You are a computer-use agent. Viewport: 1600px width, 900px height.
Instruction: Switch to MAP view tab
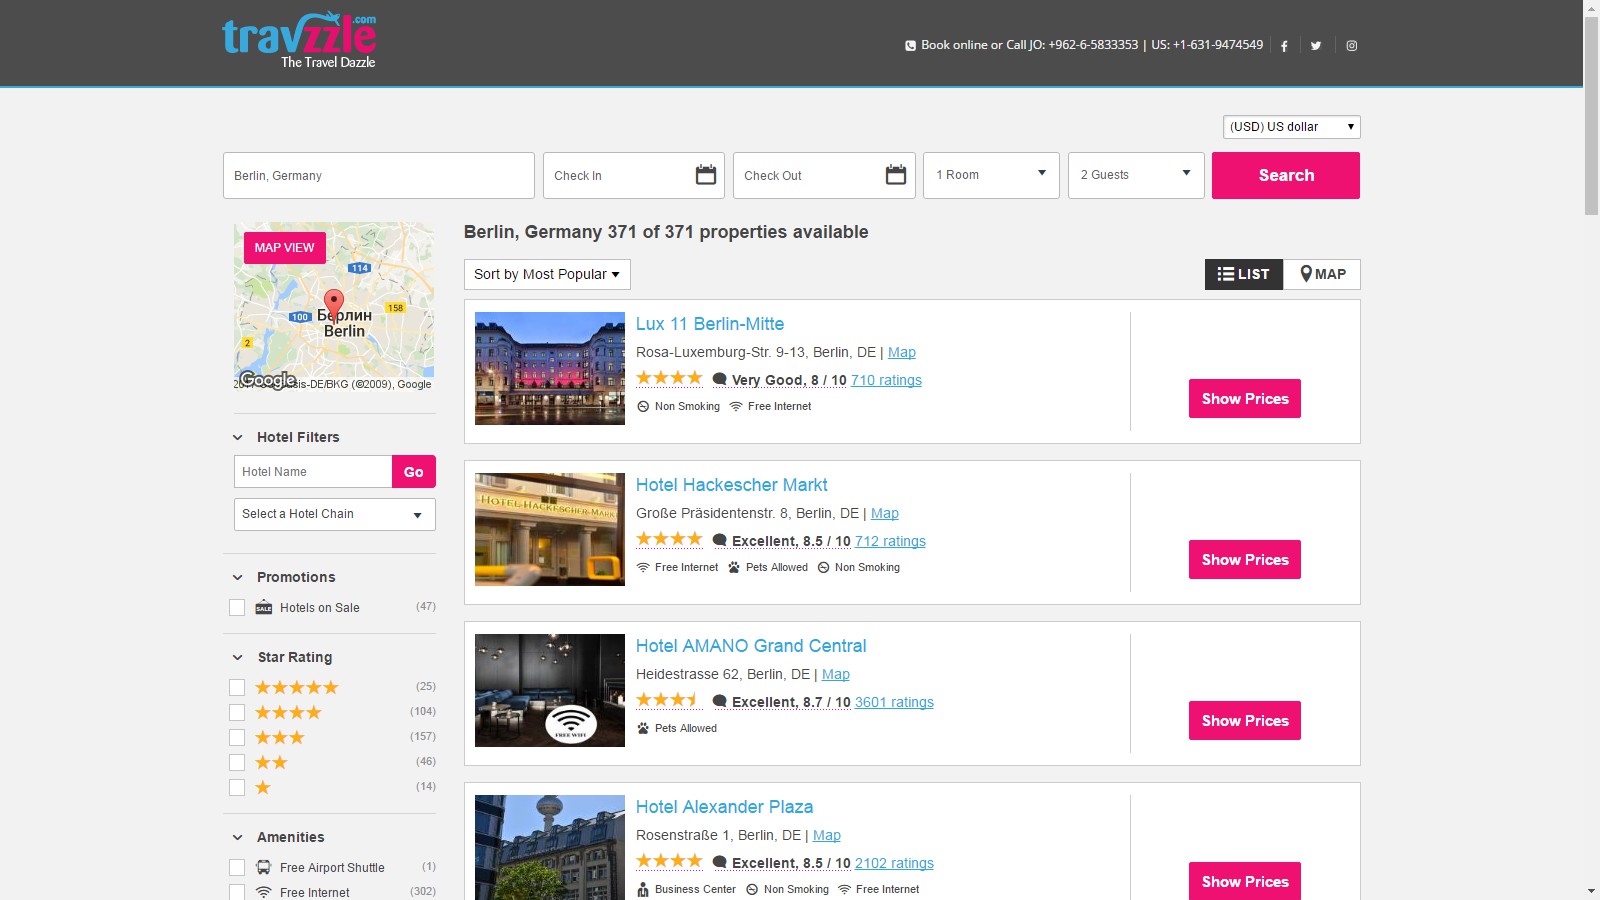click(x=1322, y=274)
